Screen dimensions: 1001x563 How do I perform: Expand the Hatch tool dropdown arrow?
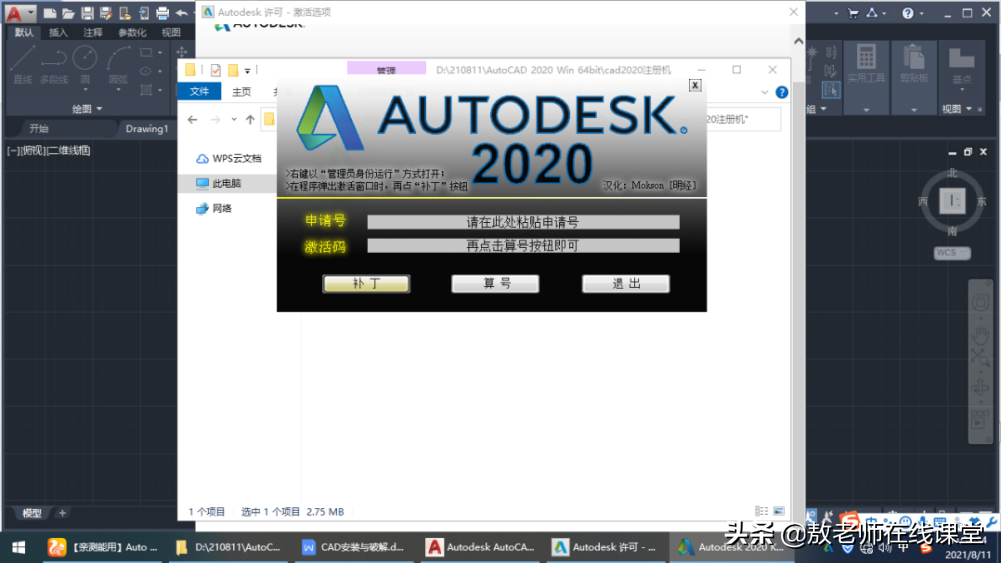pos(160,89)
